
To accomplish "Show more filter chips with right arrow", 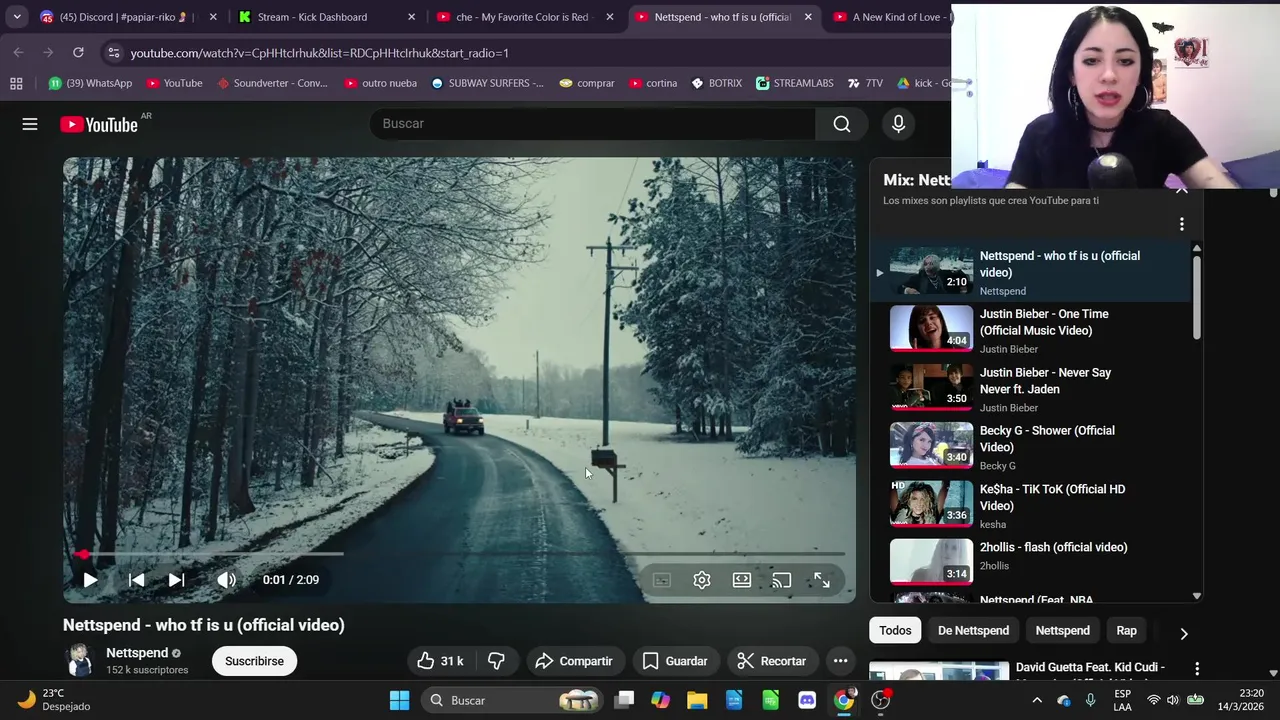I will coord(1184,633).
